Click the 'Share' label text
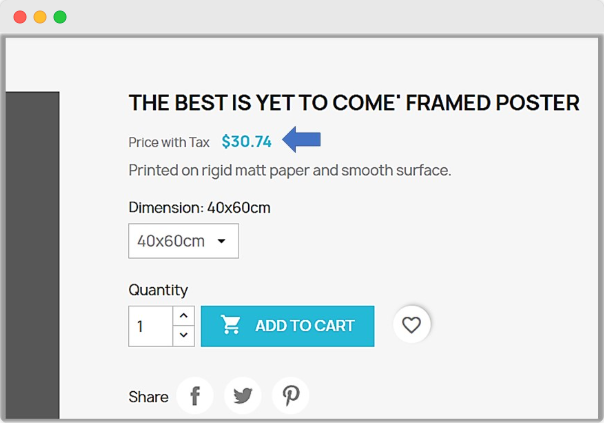 tap(148, 397)
